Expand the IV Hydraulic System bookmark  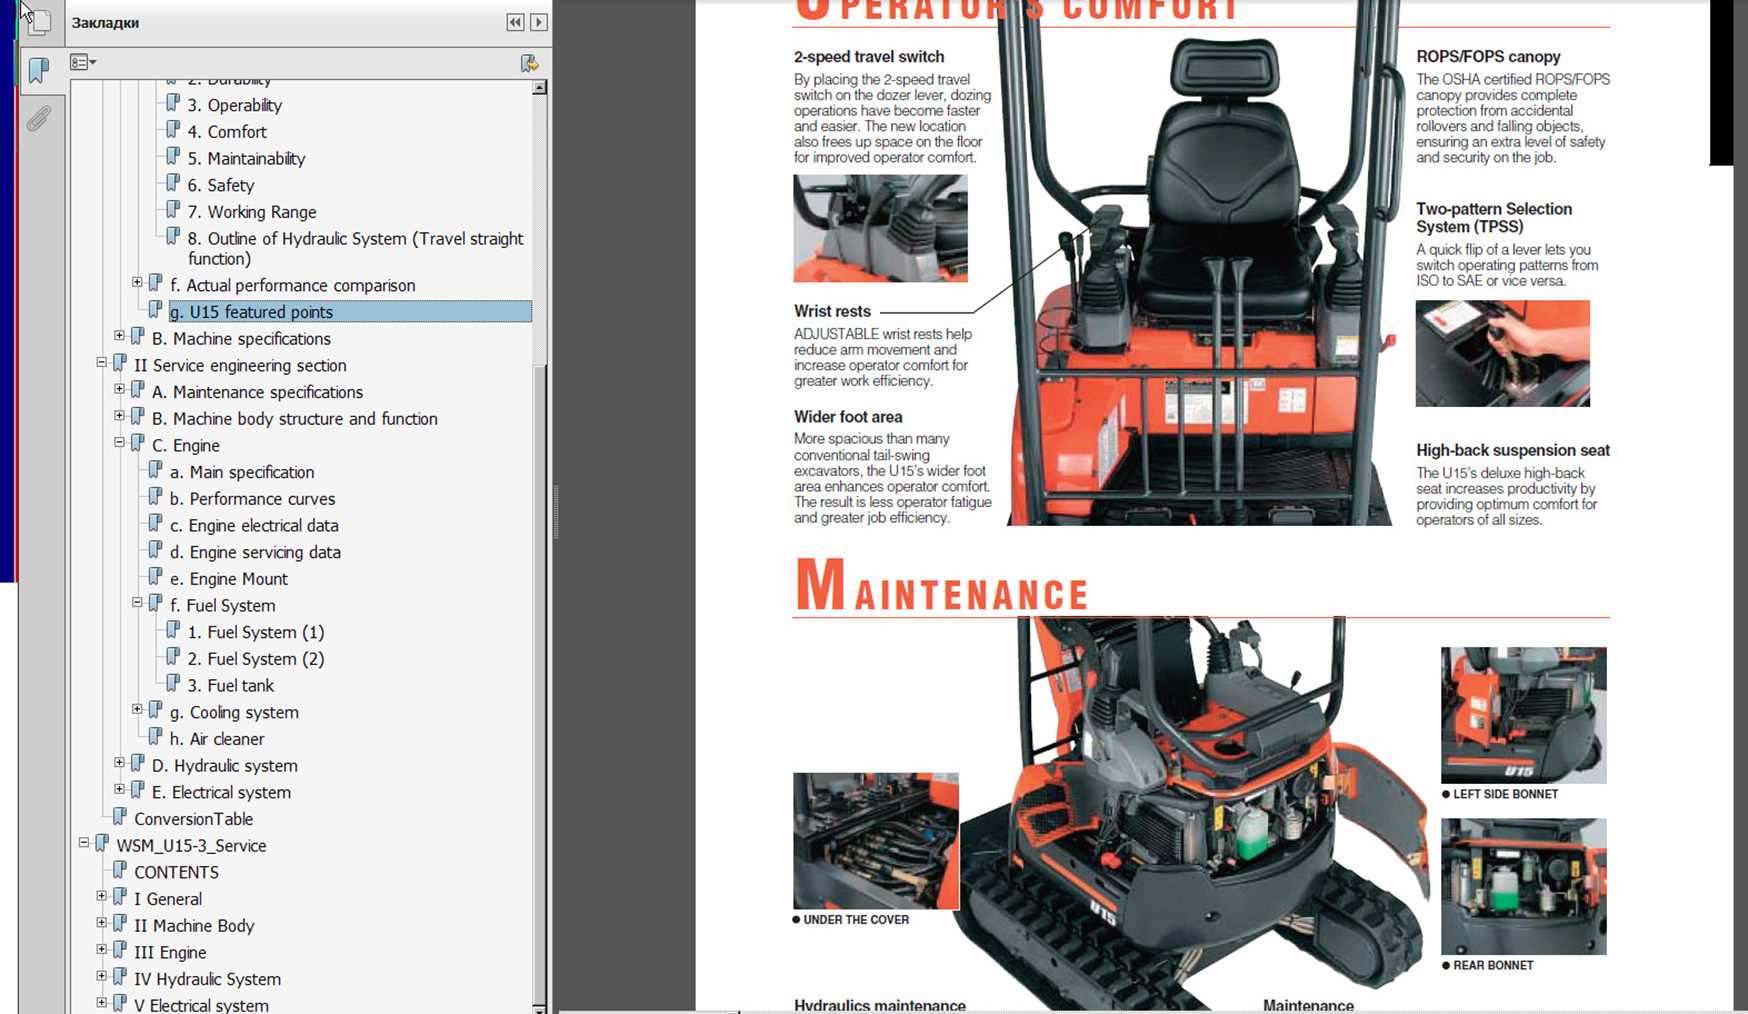(101, 976)
